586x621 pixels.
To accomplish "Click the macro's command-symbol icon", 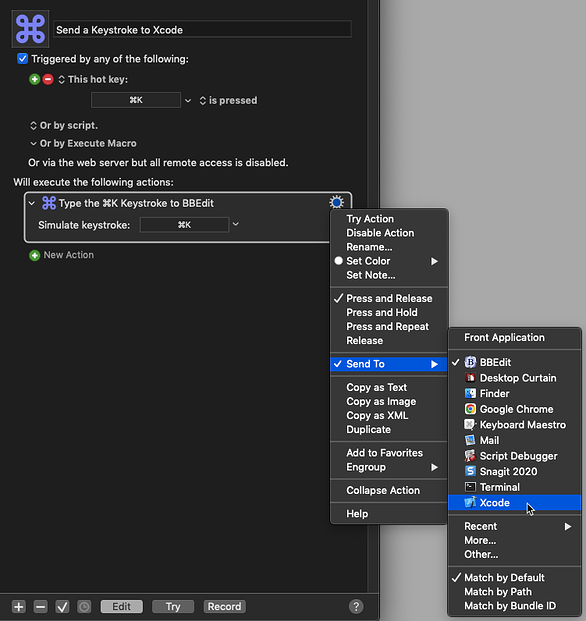I will pos(30,29).
